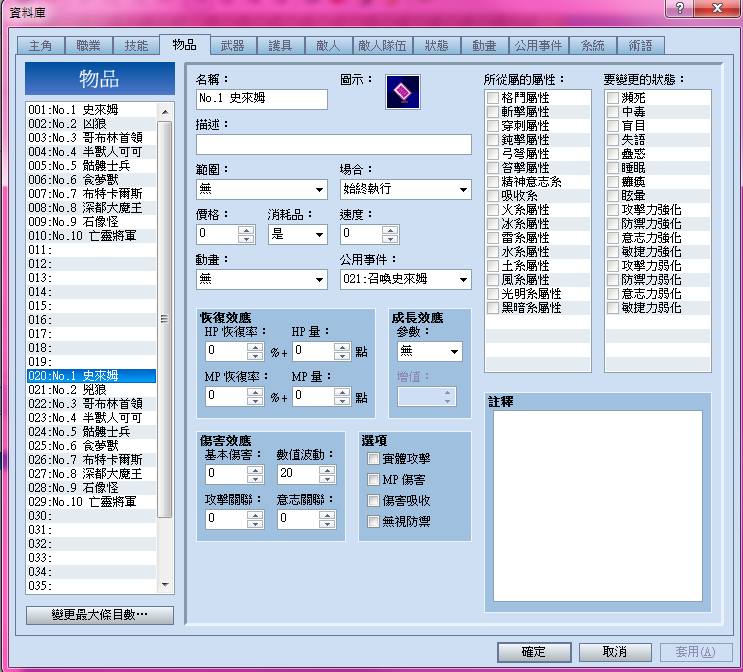Click the item icon image next to 圖示
743x672 pixels.
[x=402, y=92]
